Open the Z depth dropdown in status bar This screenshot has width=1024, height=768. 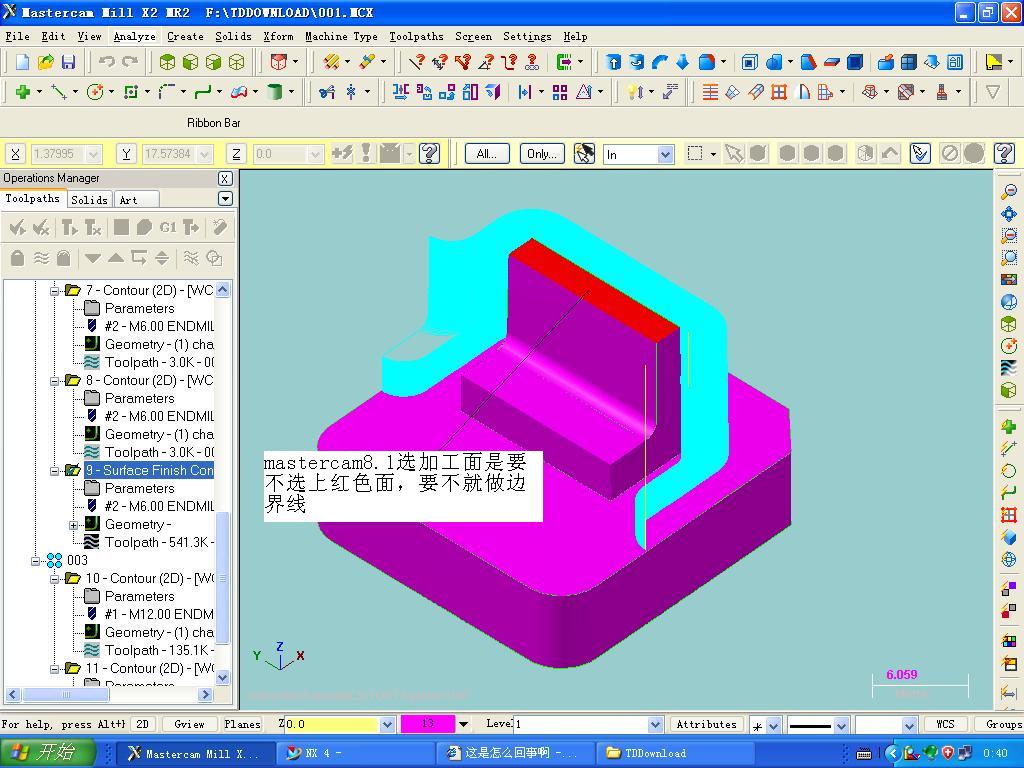click(x=387, y=724)
